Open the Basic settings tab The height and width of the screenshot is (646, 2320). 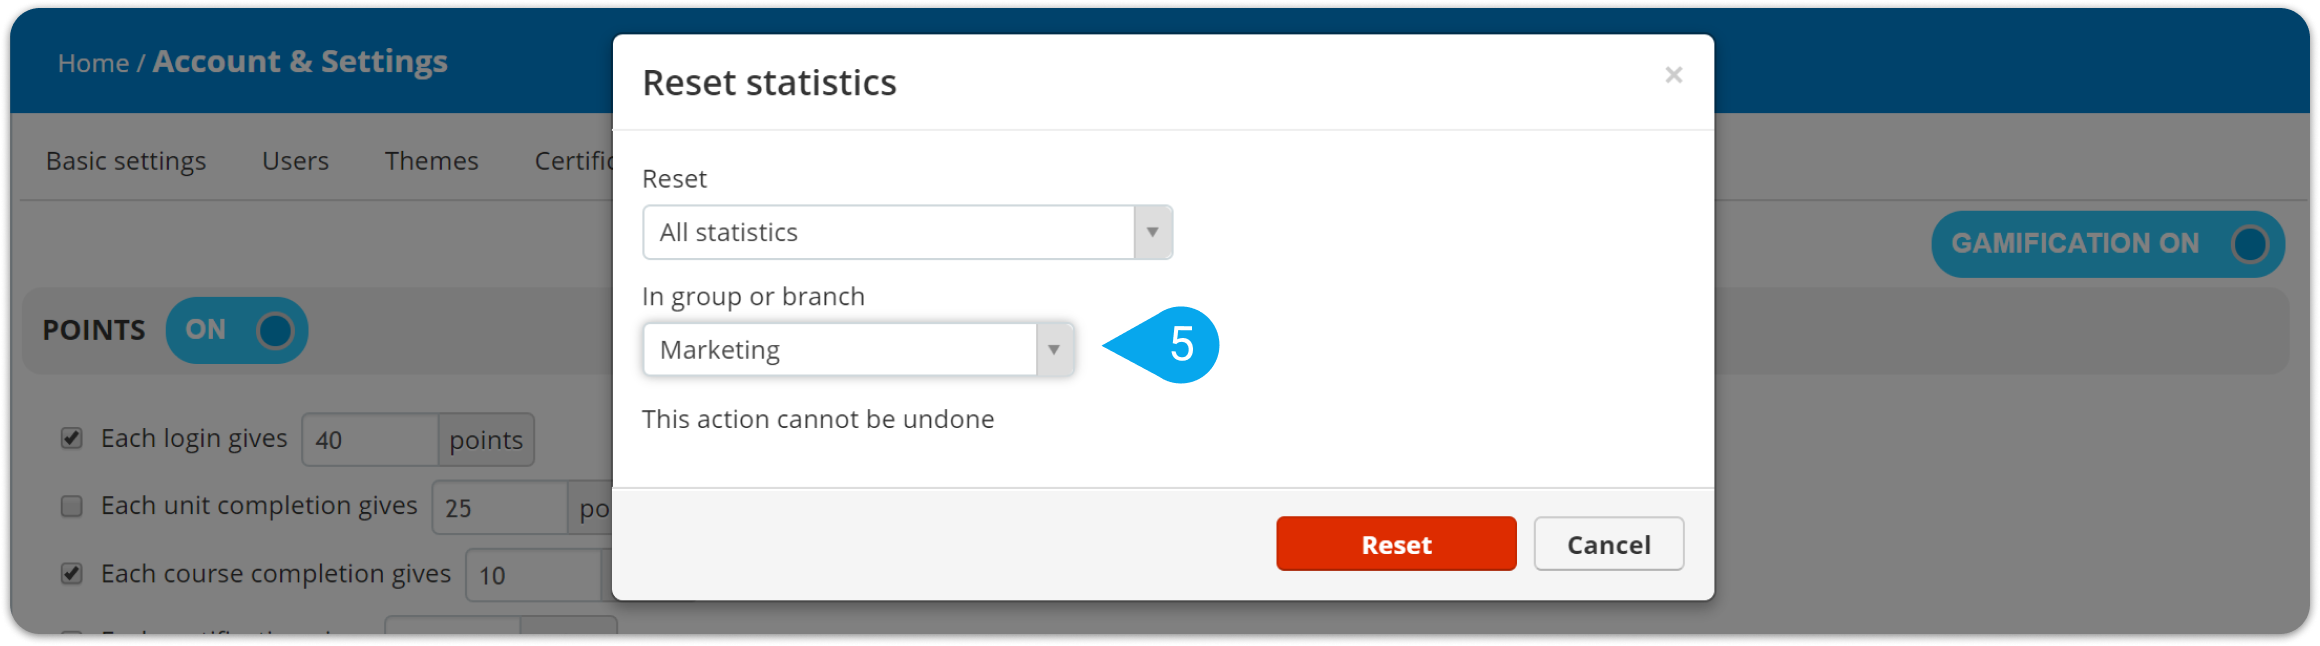tap(126, 161)
